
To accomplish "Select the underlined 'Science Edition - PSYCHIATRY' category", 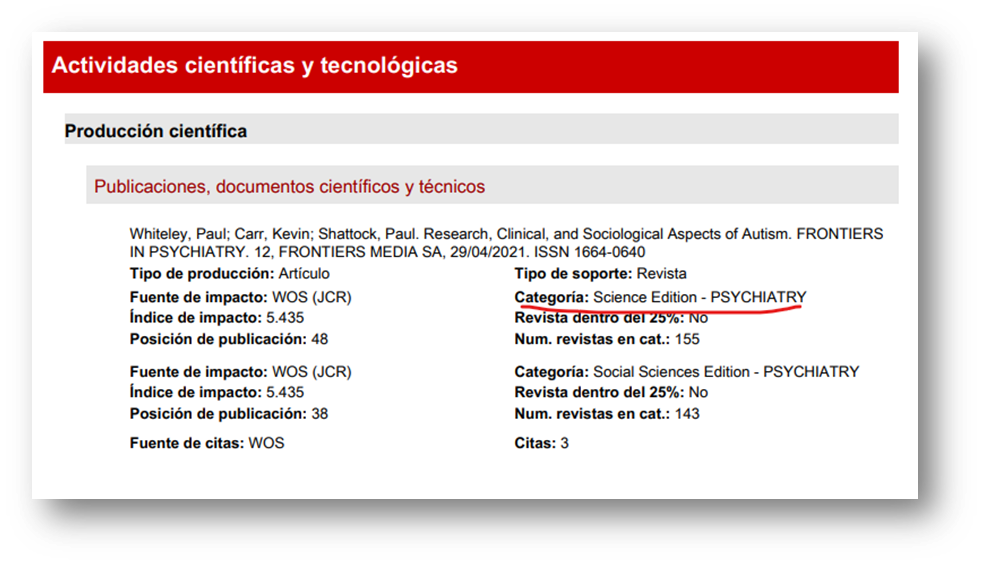I will (x=699, y=297).
